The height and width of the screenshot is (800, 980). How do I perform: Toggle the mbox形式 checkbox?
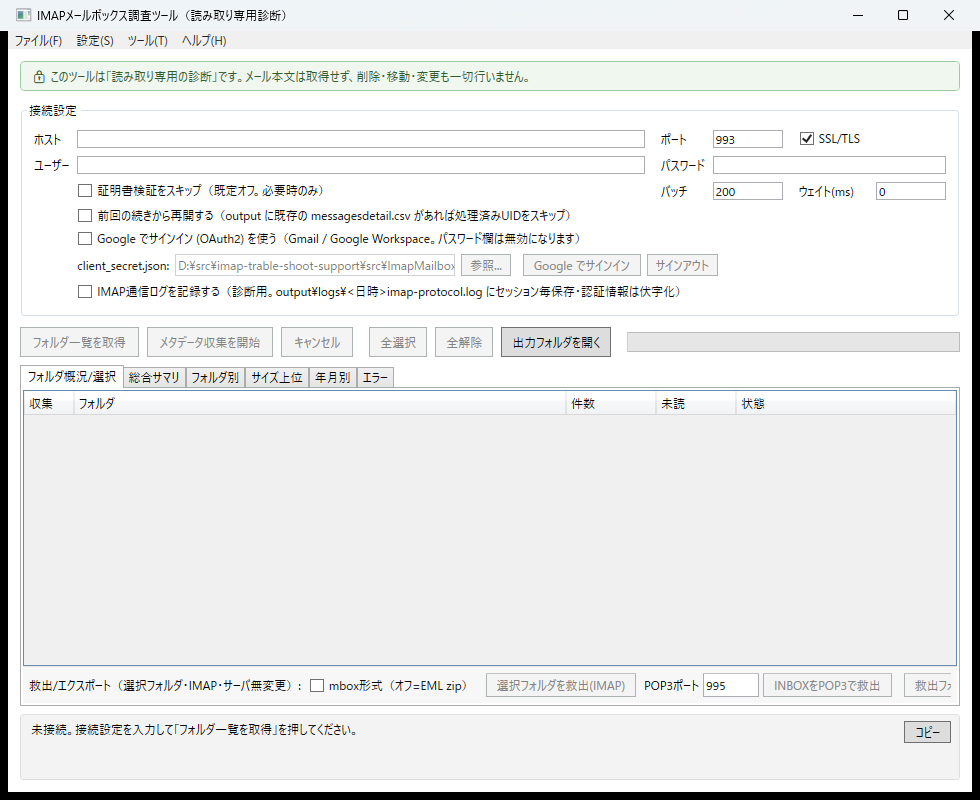point(317,686)
